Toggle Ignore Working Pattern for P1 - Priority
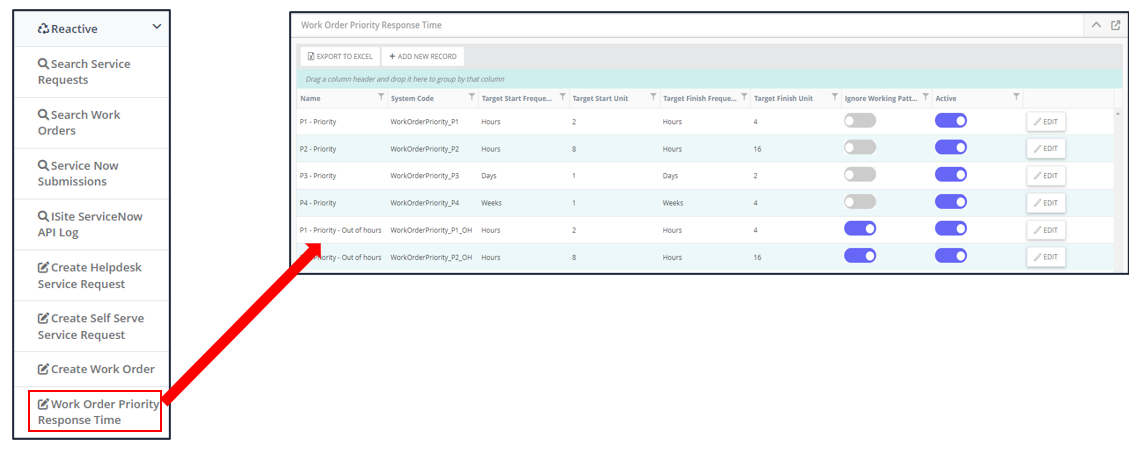This screenshot has width=1129, height=449. coord(860,121)
